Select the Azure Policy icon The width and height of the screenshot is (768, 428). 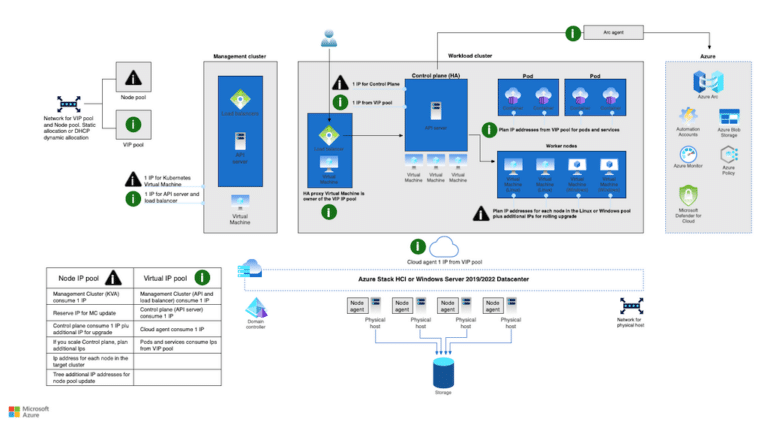tap(729, 155)
